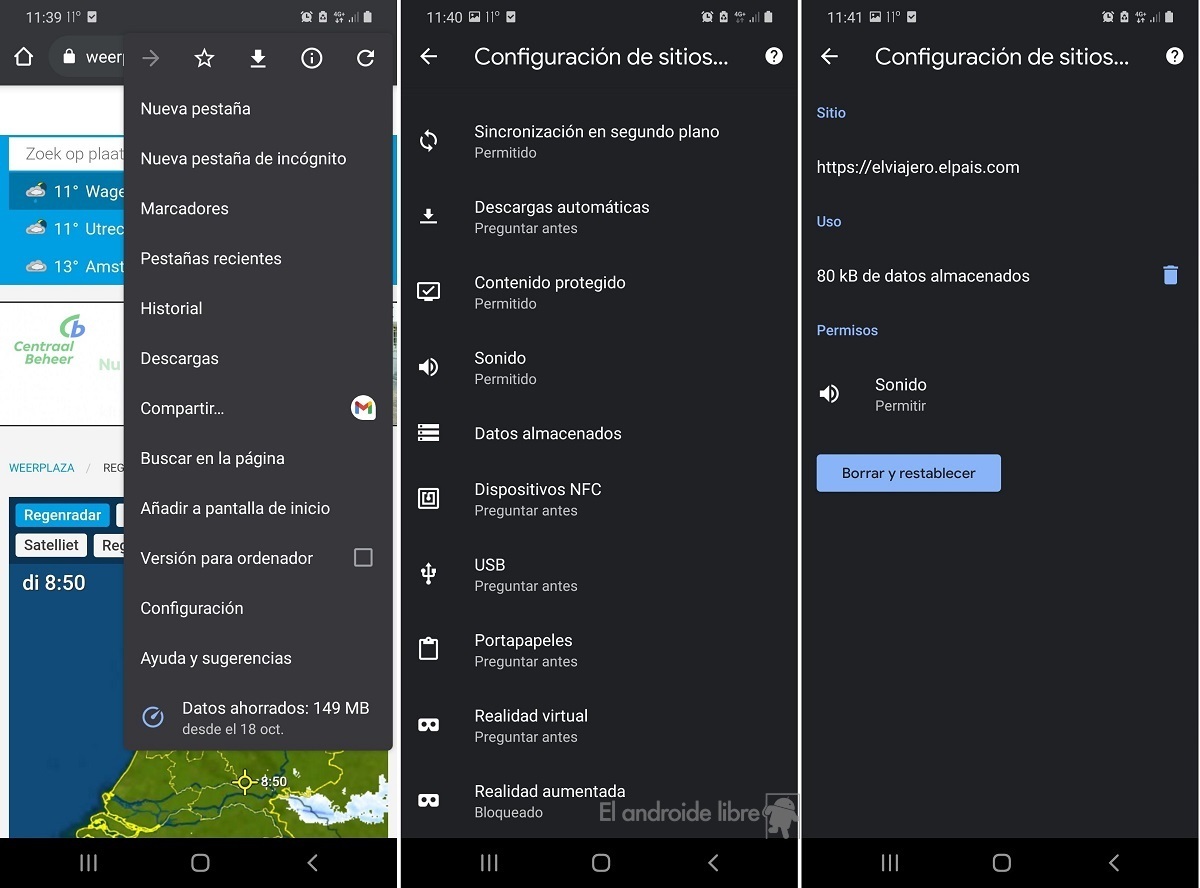Tap the download page icon
This screenshot has width=1200, height=888.
[258, 59]
